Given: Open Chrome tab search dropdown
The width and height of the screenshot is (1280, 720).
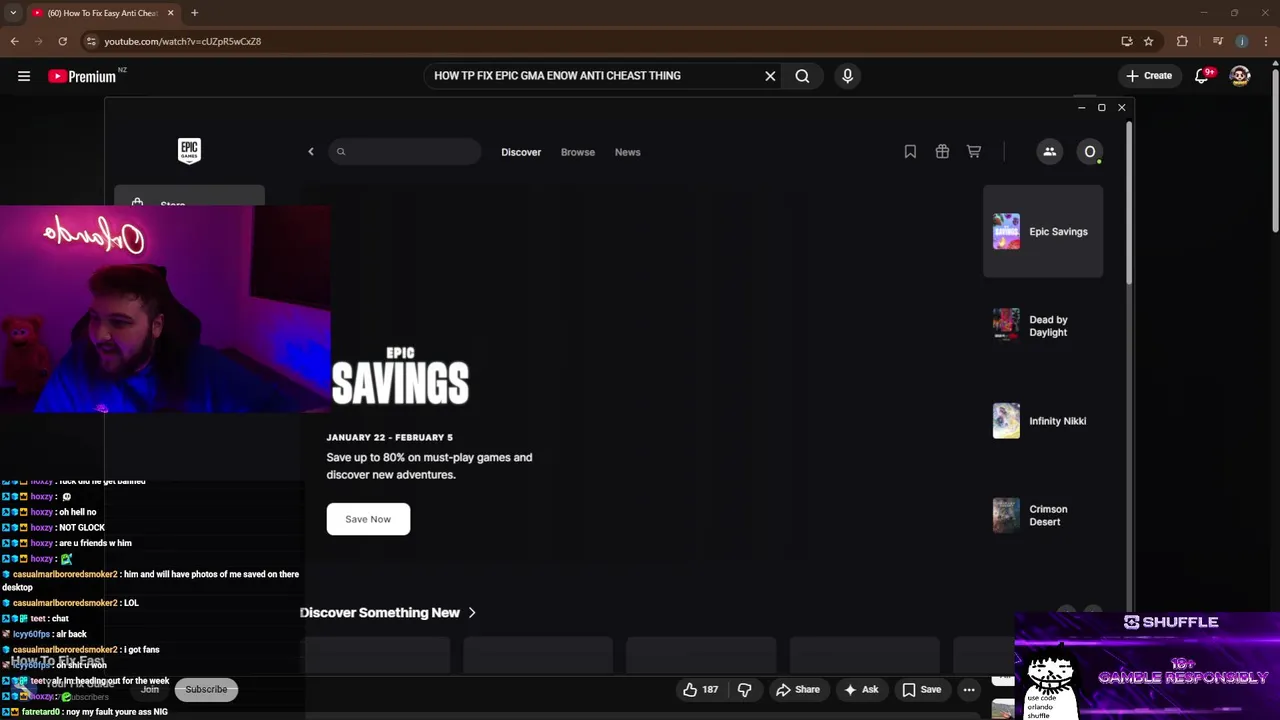Looking at the screenshot, I should pyautogui.click(x=13, y=13).
